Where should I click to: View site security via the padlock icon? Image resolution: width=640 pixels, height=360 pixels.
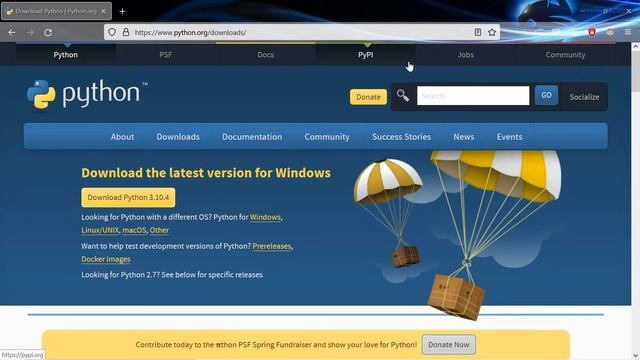(x=126, y=32)
